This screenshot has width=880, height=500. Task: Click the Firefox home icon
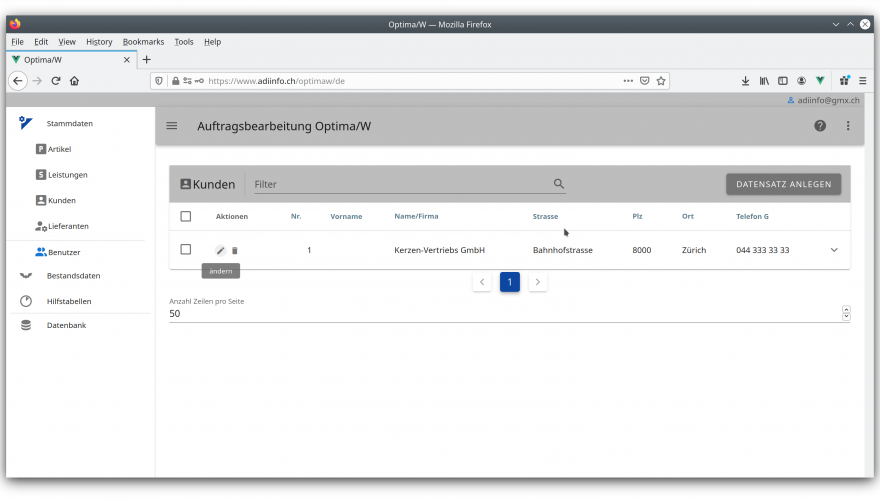pyautogui.click(x=74, y=81)
